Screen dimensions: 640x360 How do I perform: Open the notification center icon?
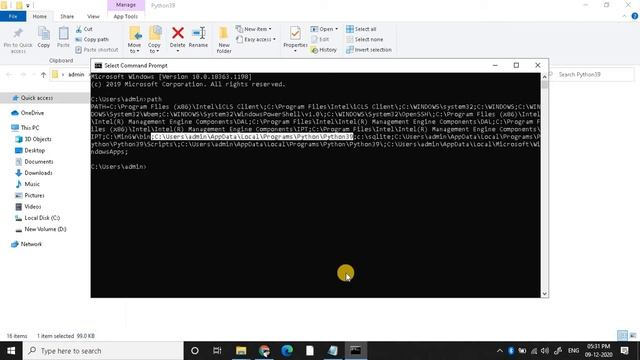[624, 351]
